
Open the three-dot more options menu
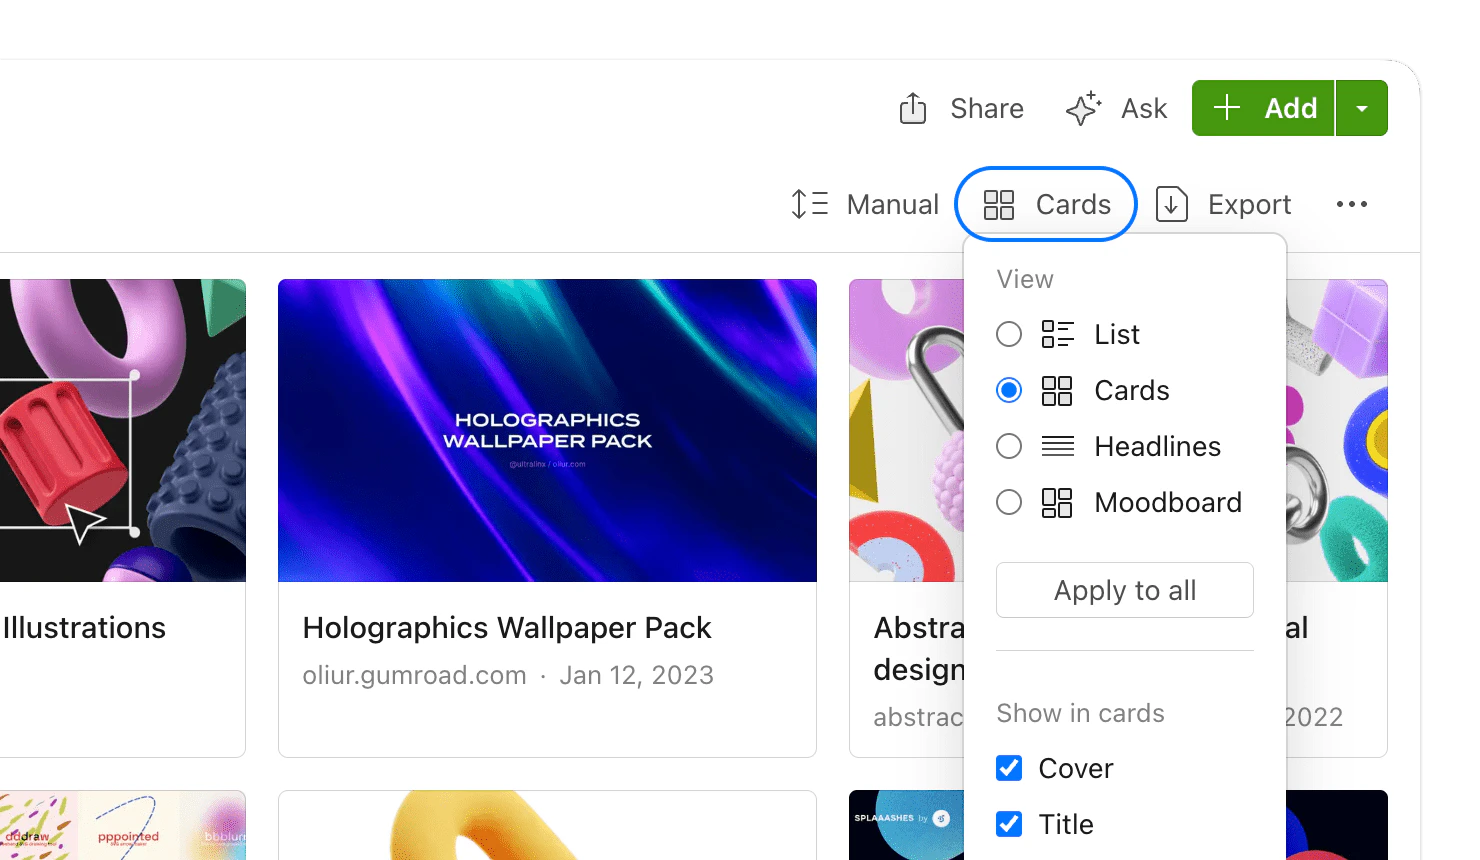1352,204
